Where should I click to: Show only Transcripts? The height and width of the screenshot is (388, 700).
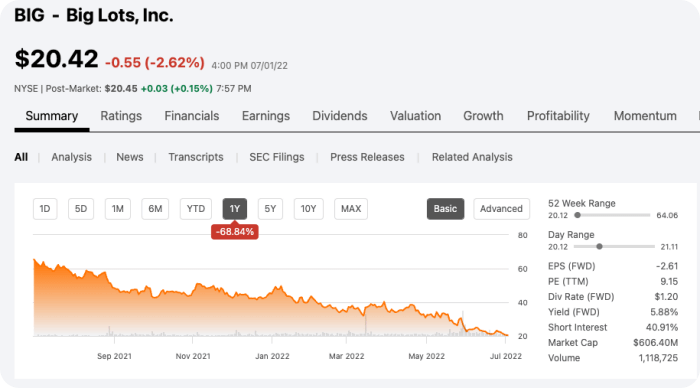(x=196, y=157)
